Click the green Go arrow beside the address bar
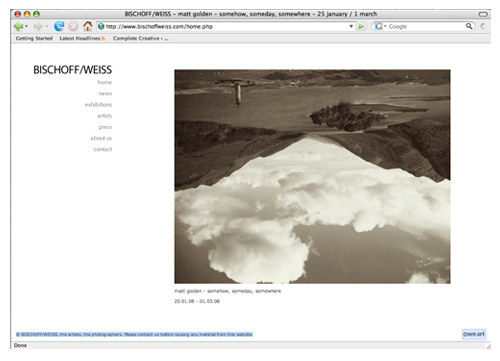 tap(361, 26)
